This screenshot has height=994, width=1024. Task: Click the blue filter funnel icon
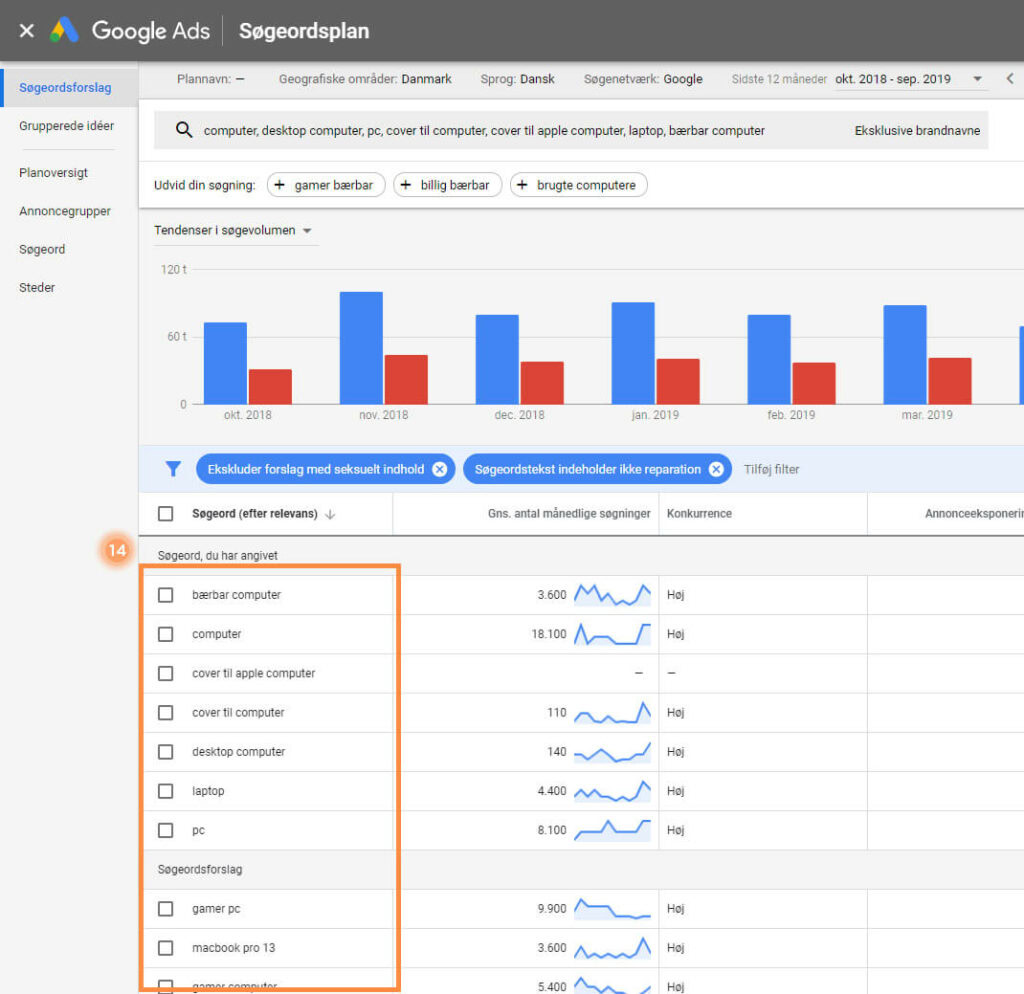coord(173,469)
